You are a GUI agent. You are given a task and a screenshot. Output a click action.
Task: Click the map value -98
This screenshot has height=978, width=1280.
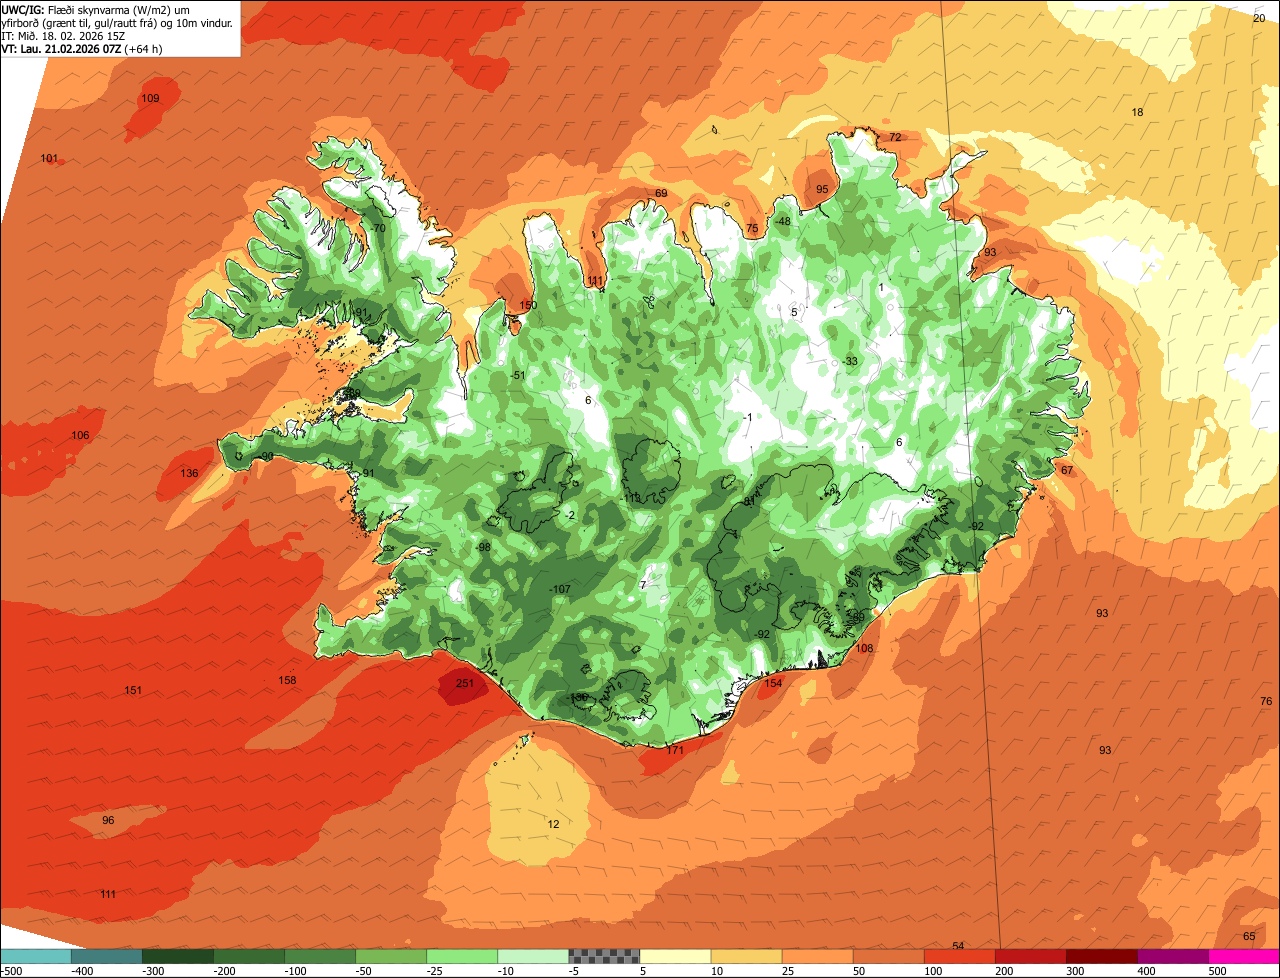coord(483,547)
